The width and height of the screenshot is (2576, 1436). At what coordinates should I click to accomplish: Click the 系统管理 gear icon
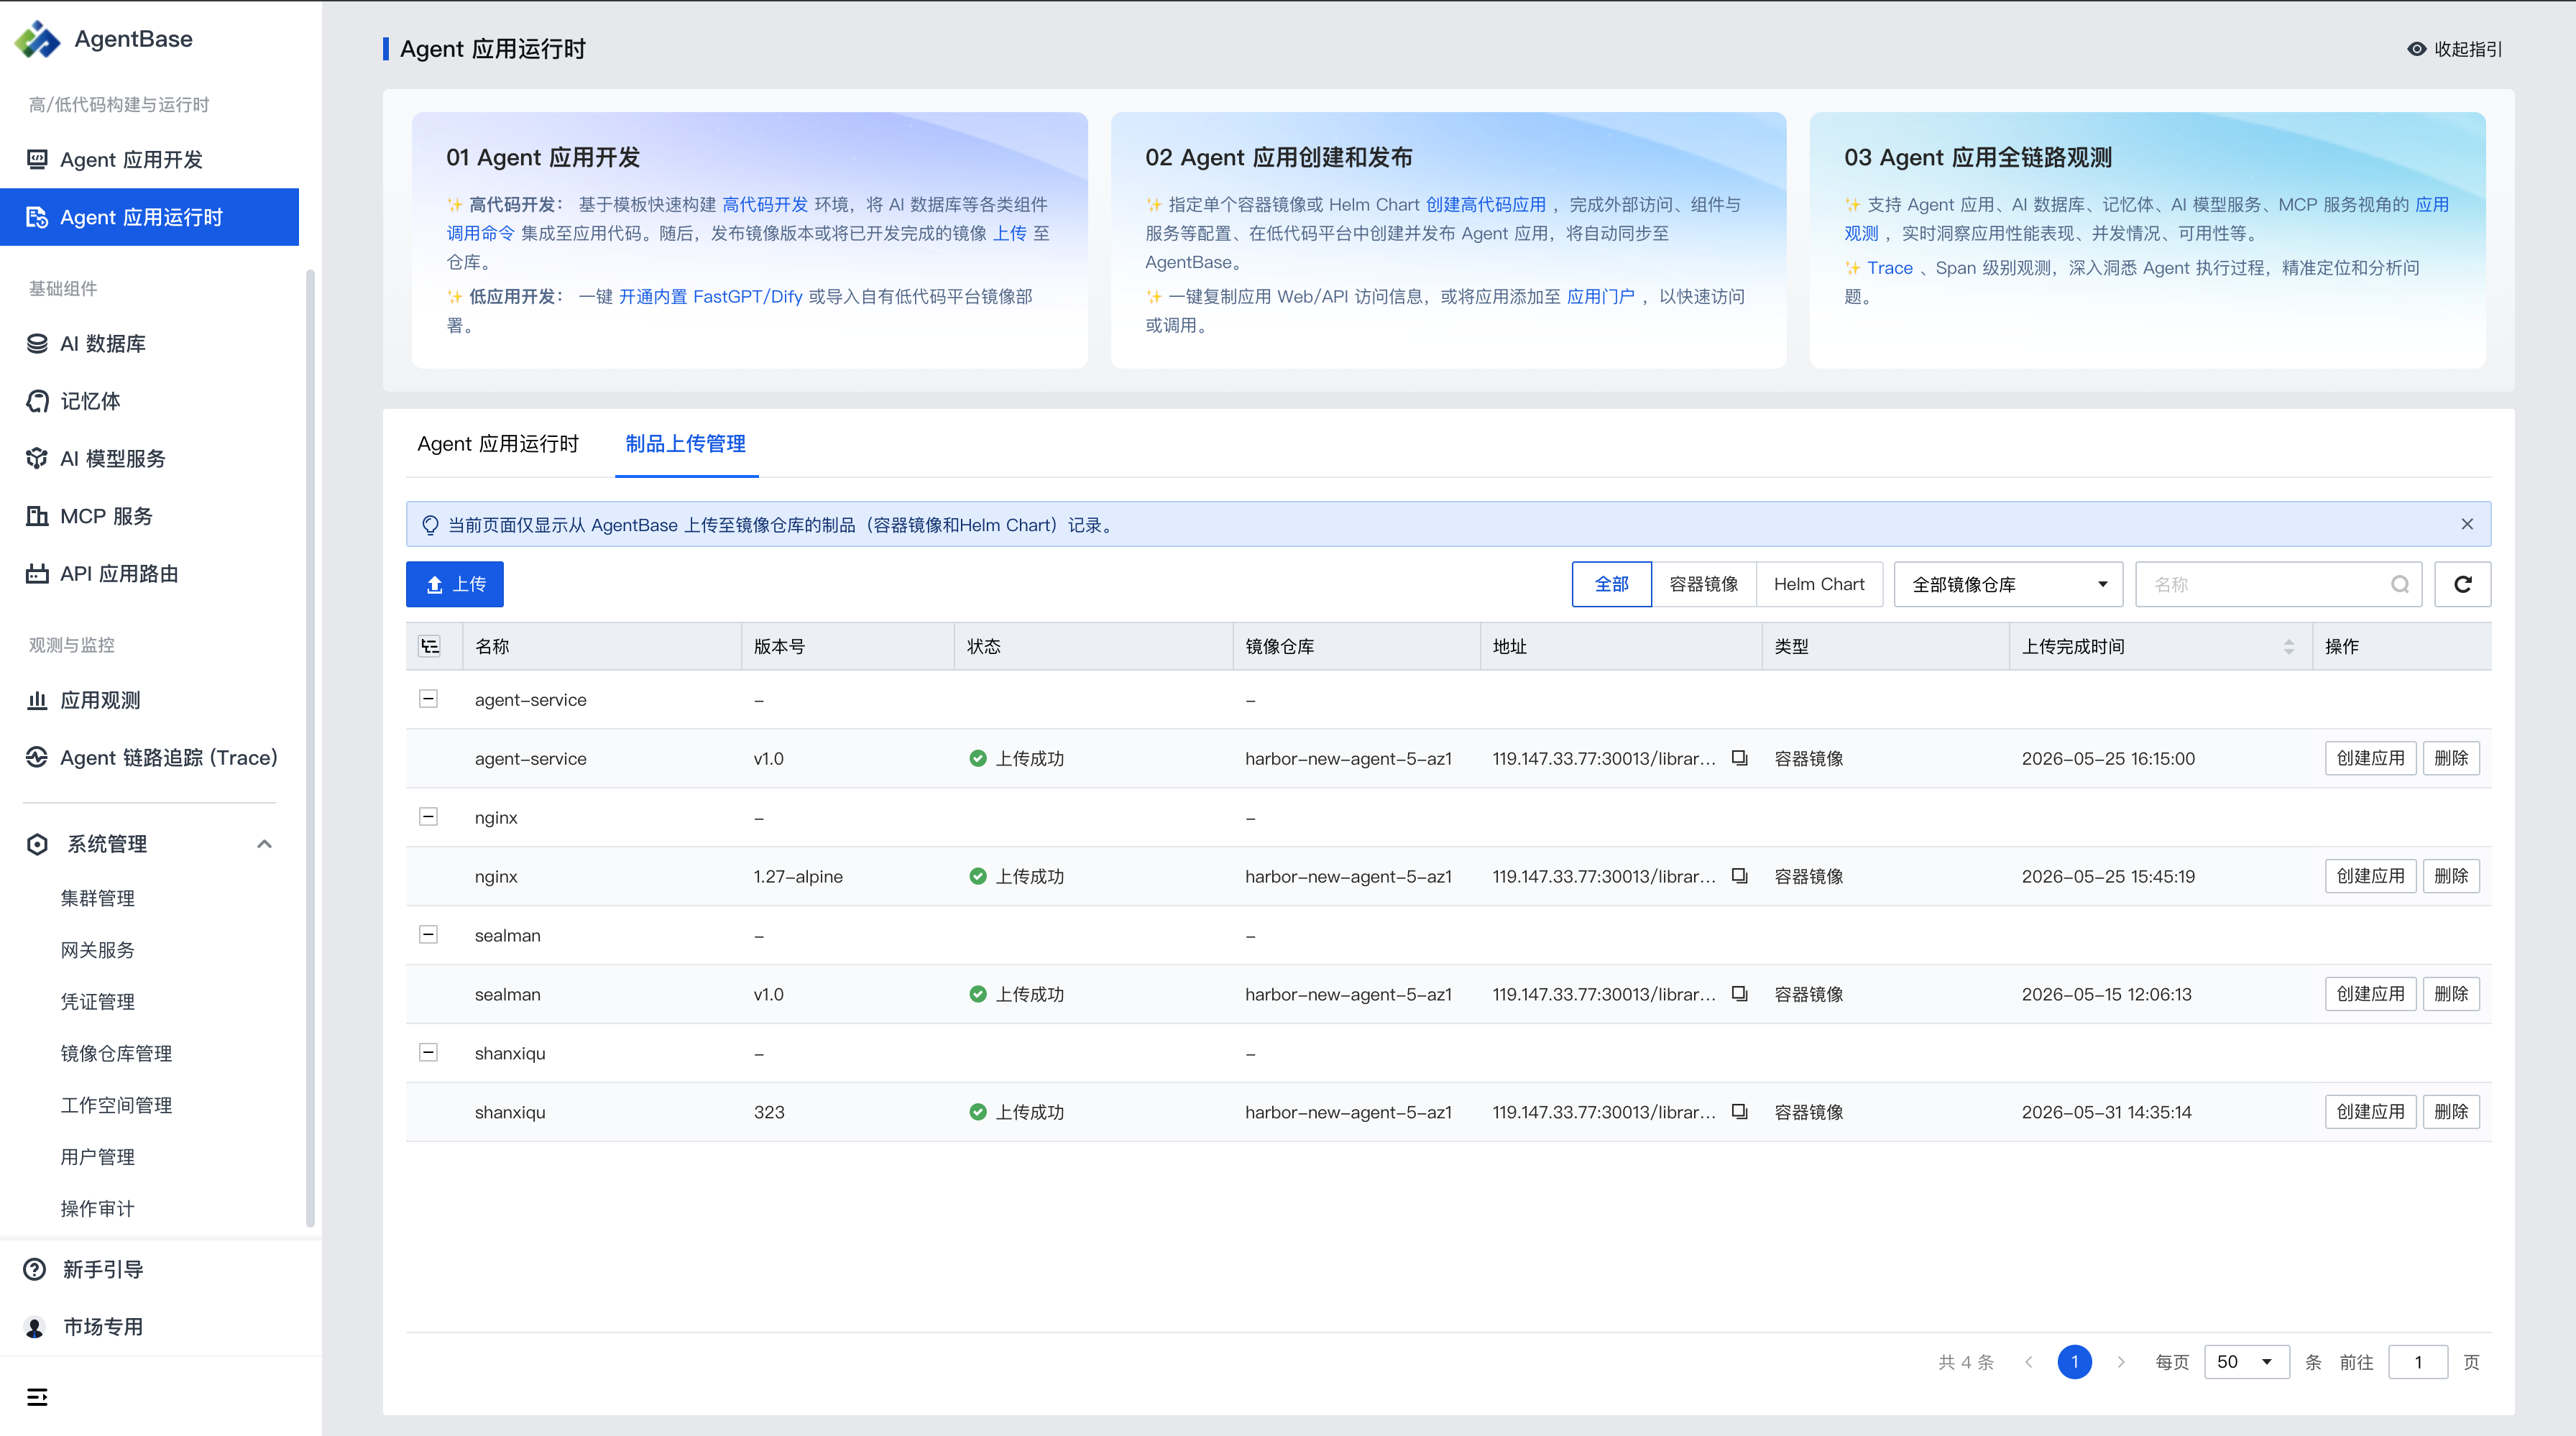(37, 844)
